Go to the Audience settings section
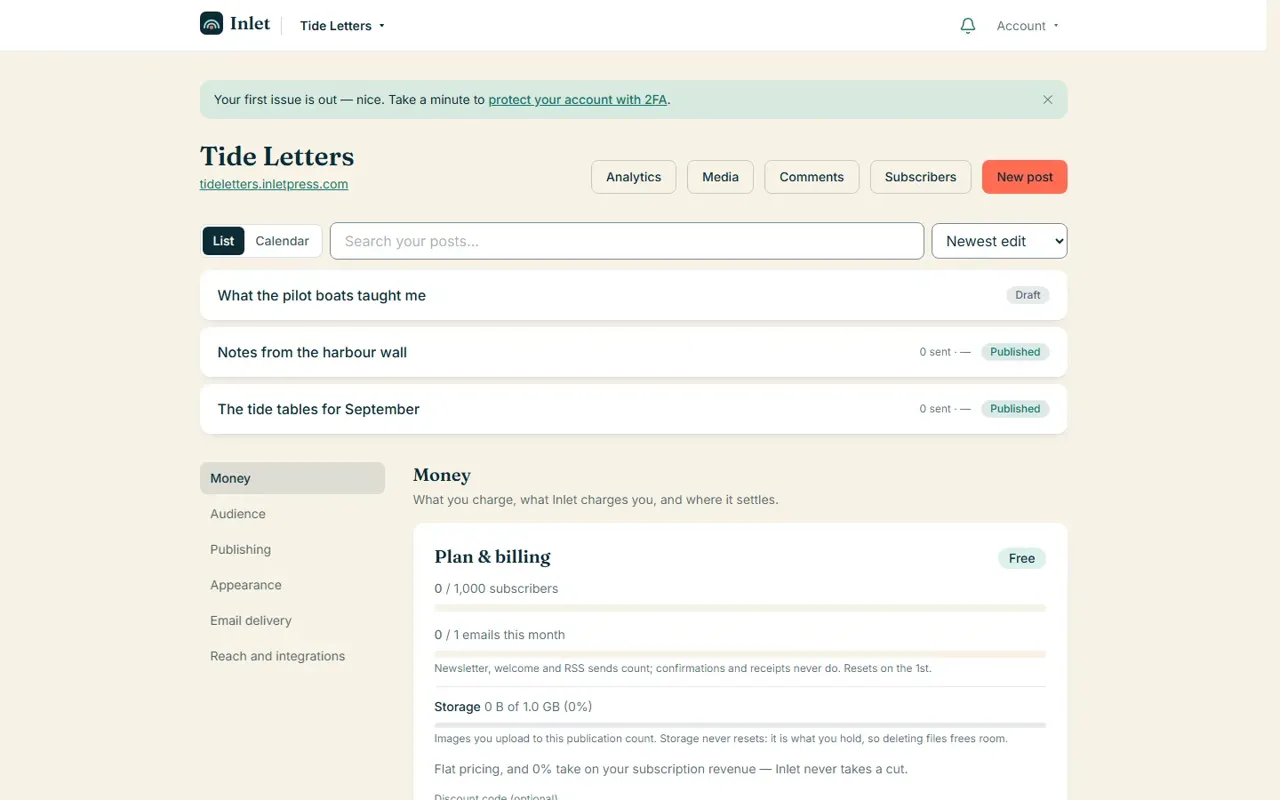Screen dimensions: 1280x800 (292, 514)
